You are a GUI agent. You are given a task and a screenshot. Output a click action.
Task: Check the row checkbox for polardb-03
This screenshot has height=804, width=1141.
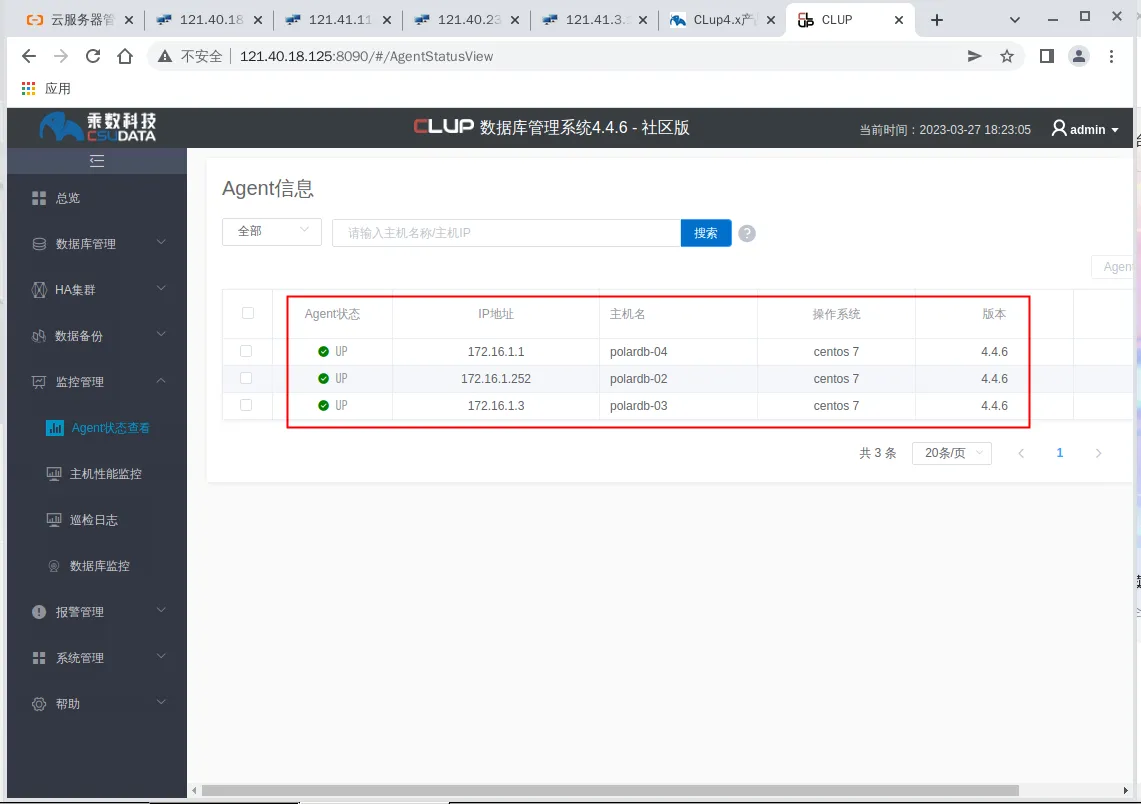246,405
